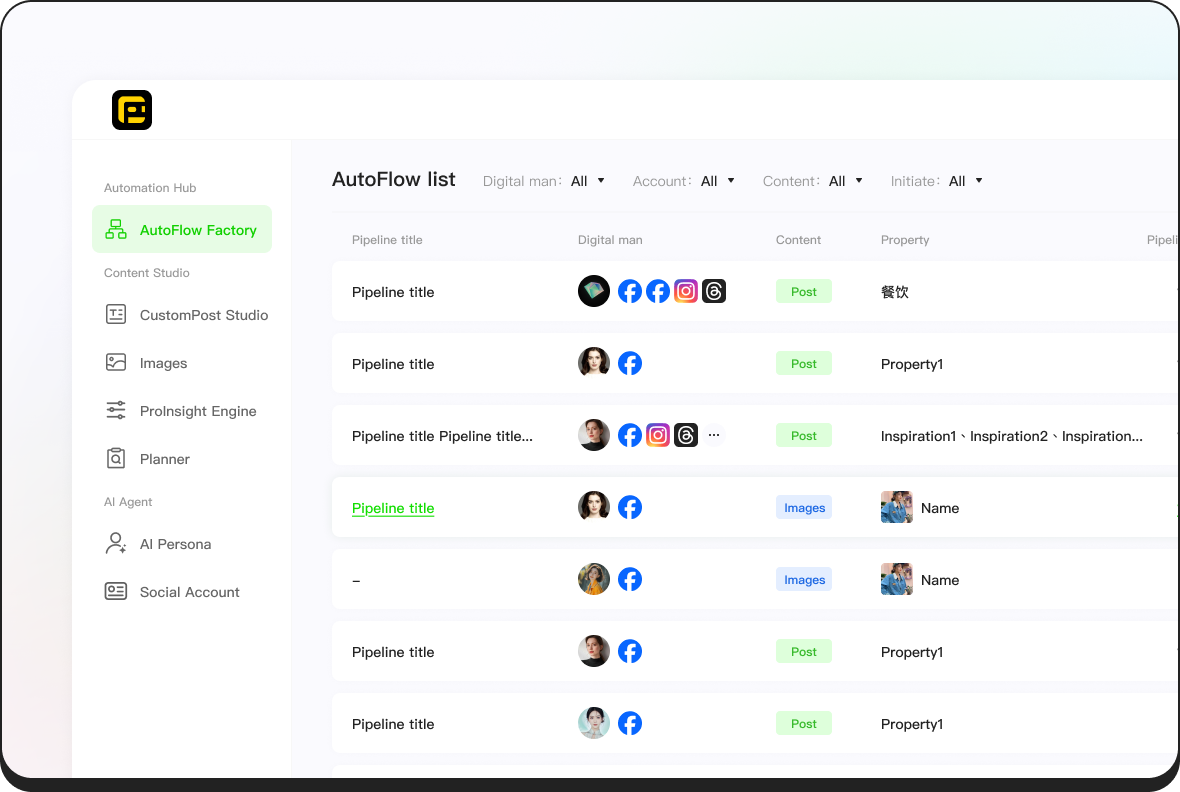Click the Threads icon in first row

(x=714, y=291)
